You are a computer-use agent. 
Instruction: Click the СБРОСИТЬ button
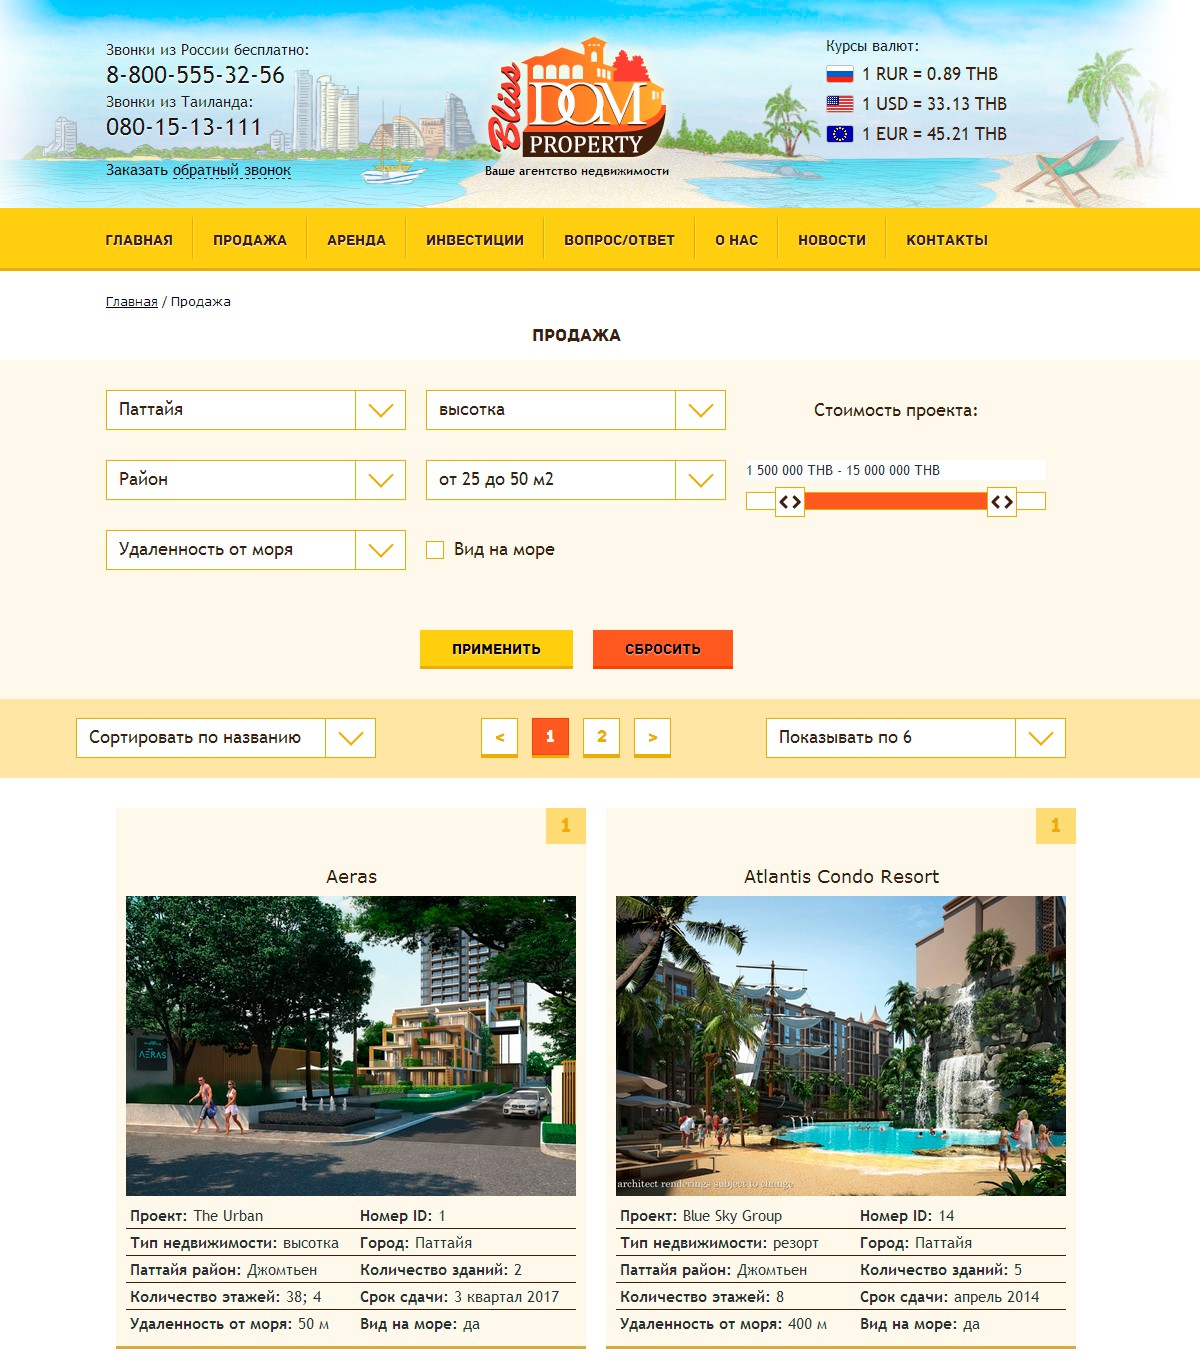[x=663, y=649]
